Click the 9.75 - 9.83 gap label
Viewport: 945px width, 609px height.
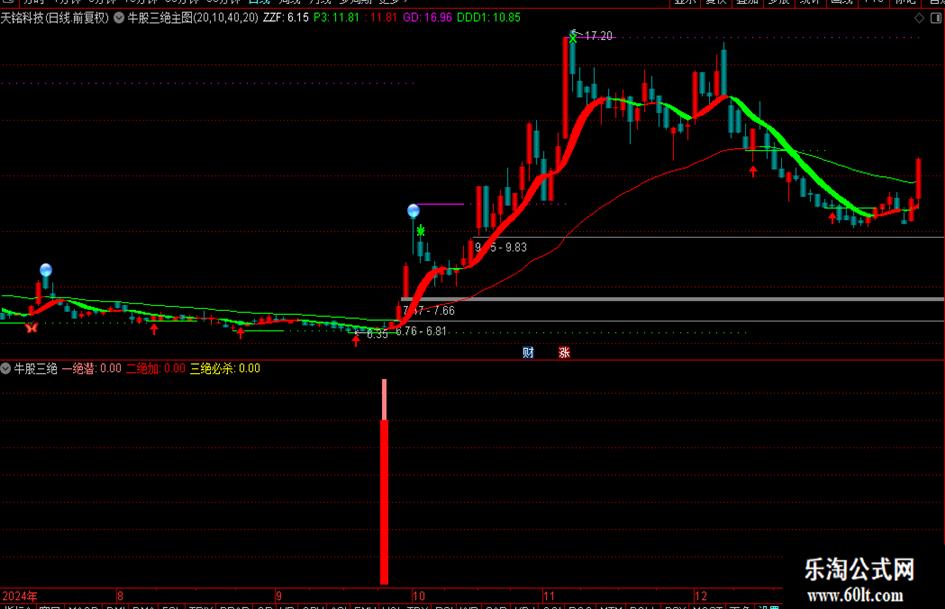click(501, 247)
